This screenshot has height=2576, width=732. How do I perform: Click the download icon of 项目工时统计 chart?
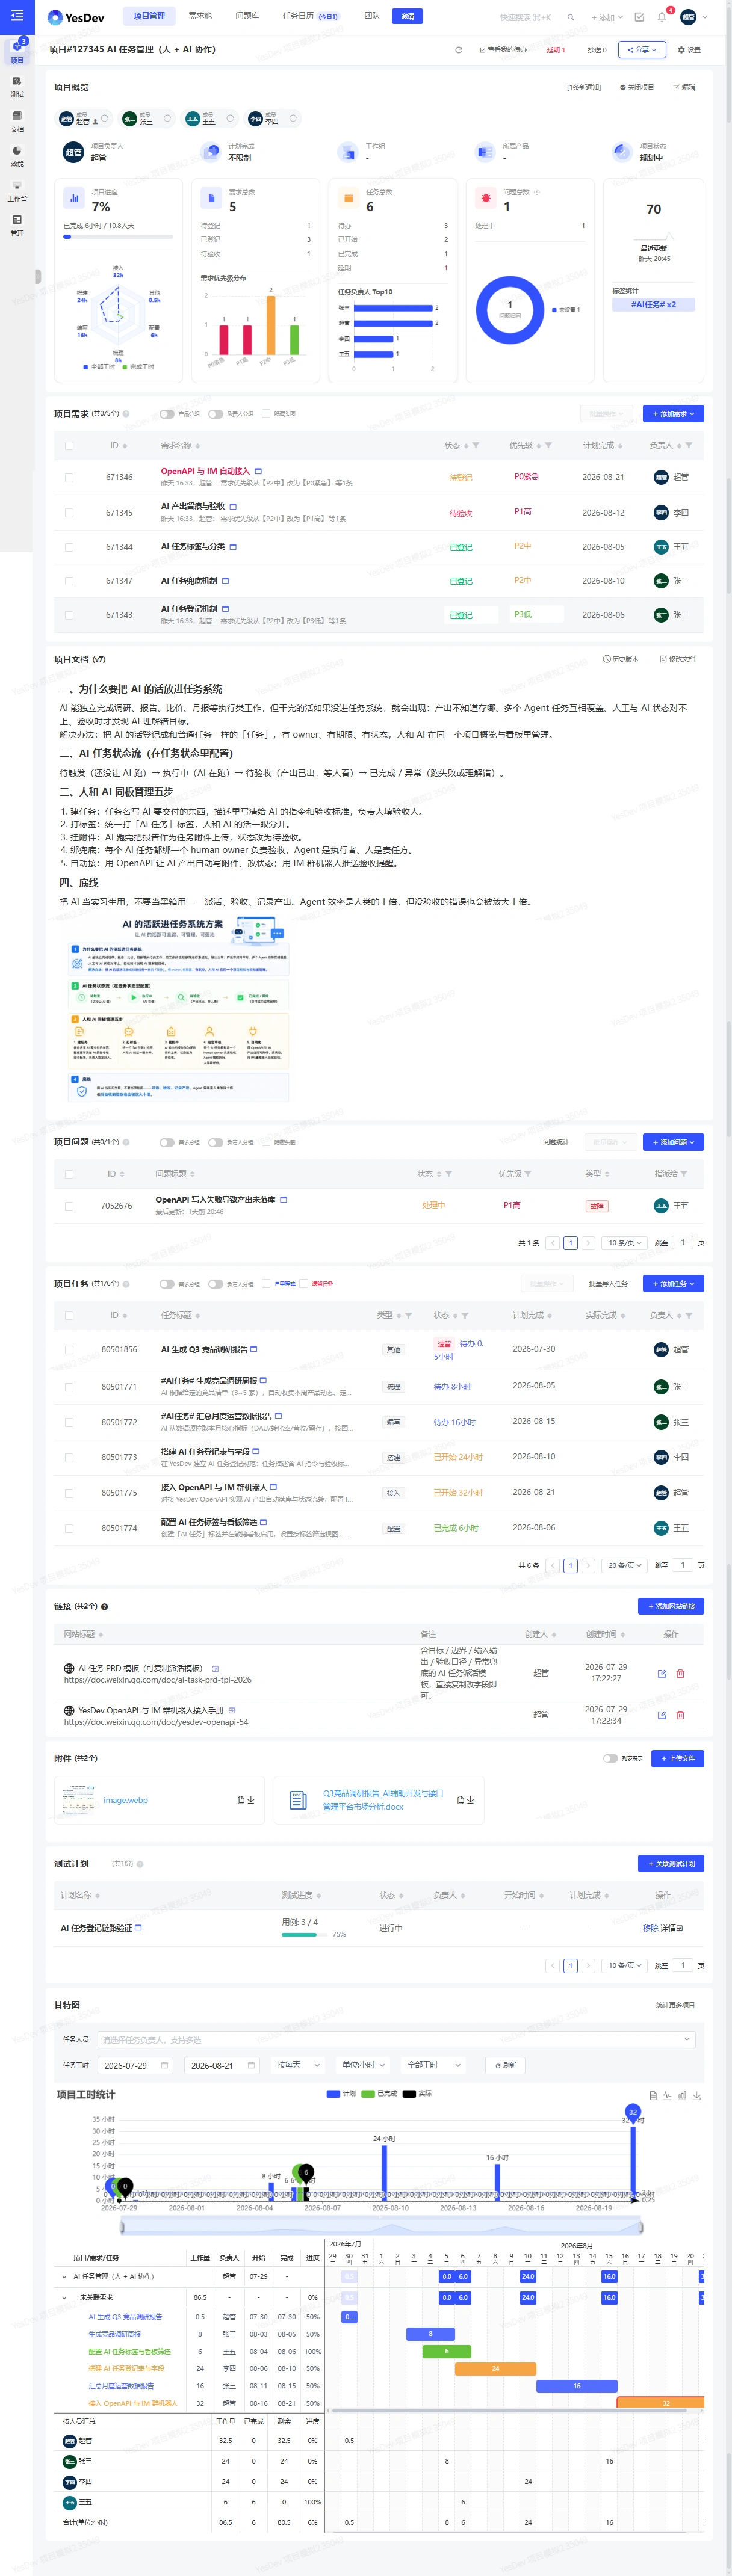coord(697,2096)
